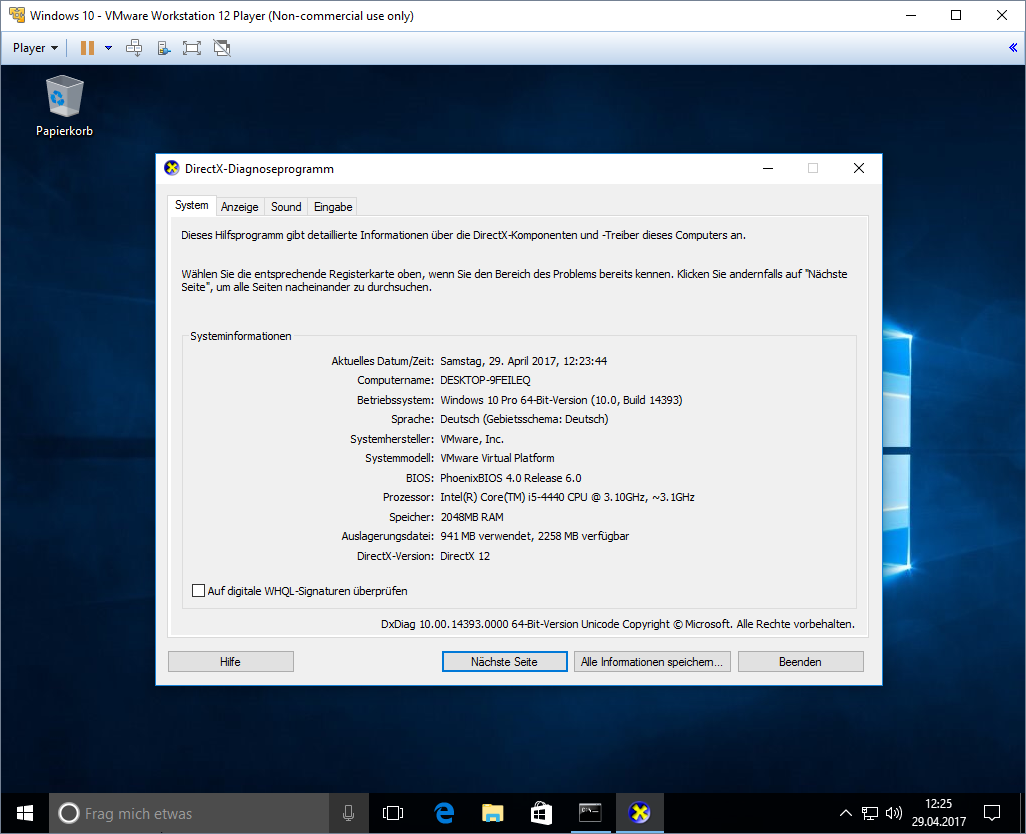
Task: Click Alle Informationen speichern button
Action: pyautogui.click(x=652, y=662)
